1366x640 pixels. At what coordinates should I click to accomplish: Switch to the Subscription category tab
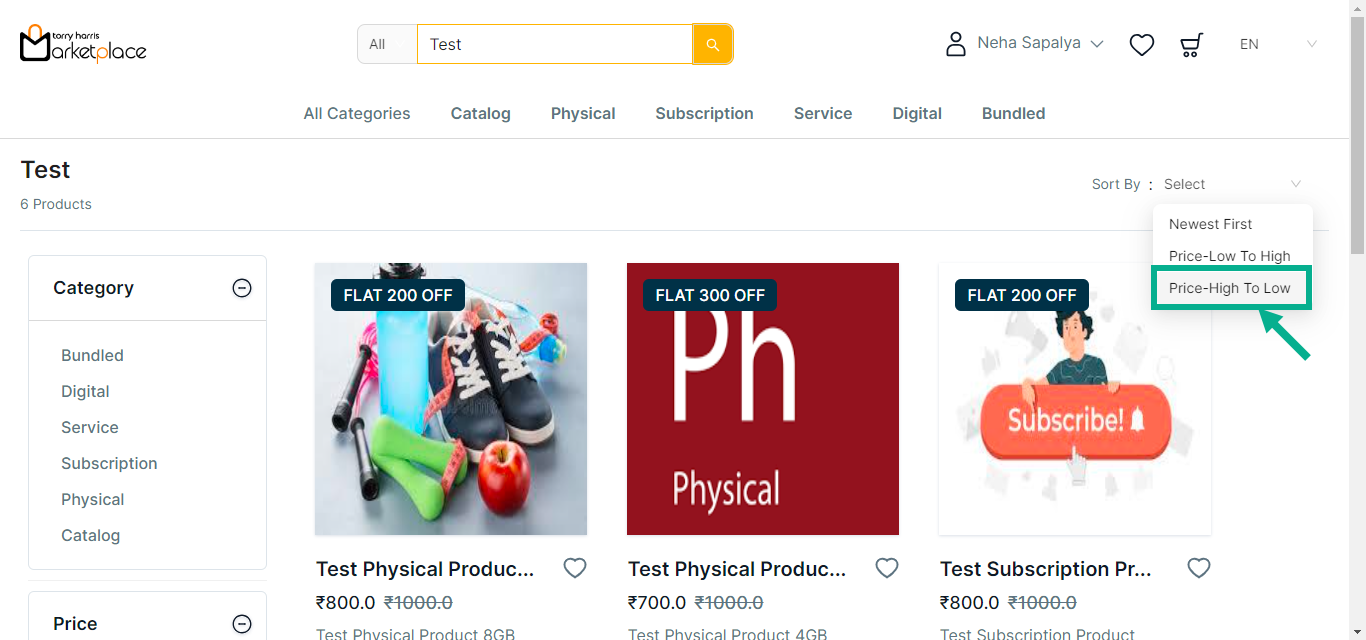coord(704,114)
